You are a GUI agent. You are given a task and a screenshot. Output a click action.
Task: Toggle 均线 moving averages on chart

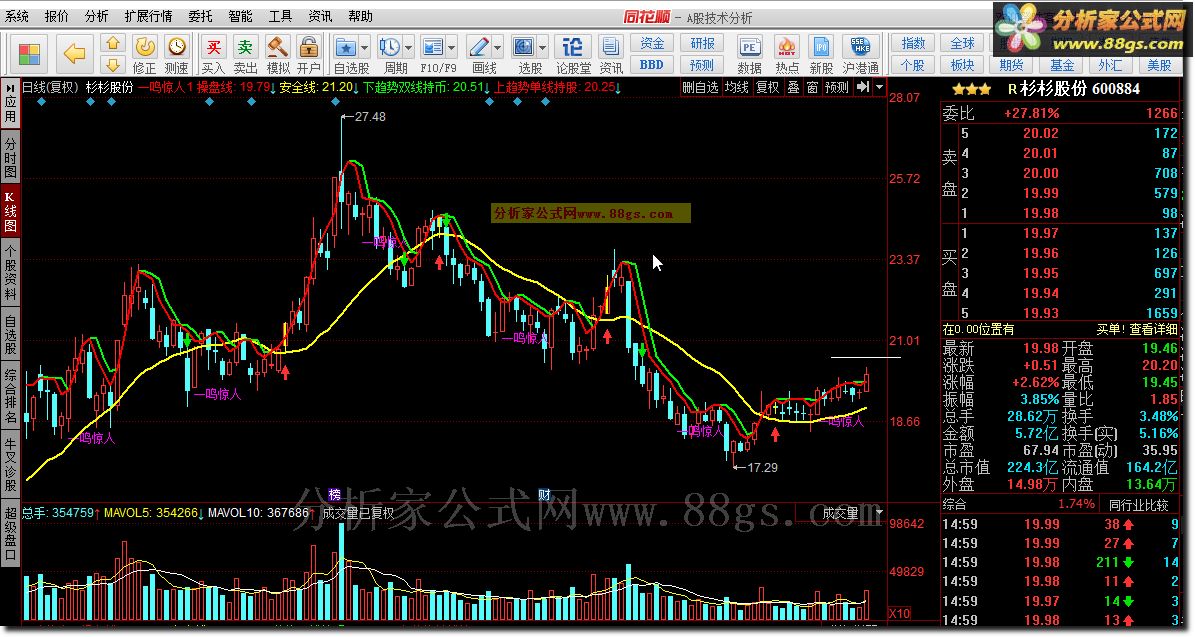coord(736,88)
